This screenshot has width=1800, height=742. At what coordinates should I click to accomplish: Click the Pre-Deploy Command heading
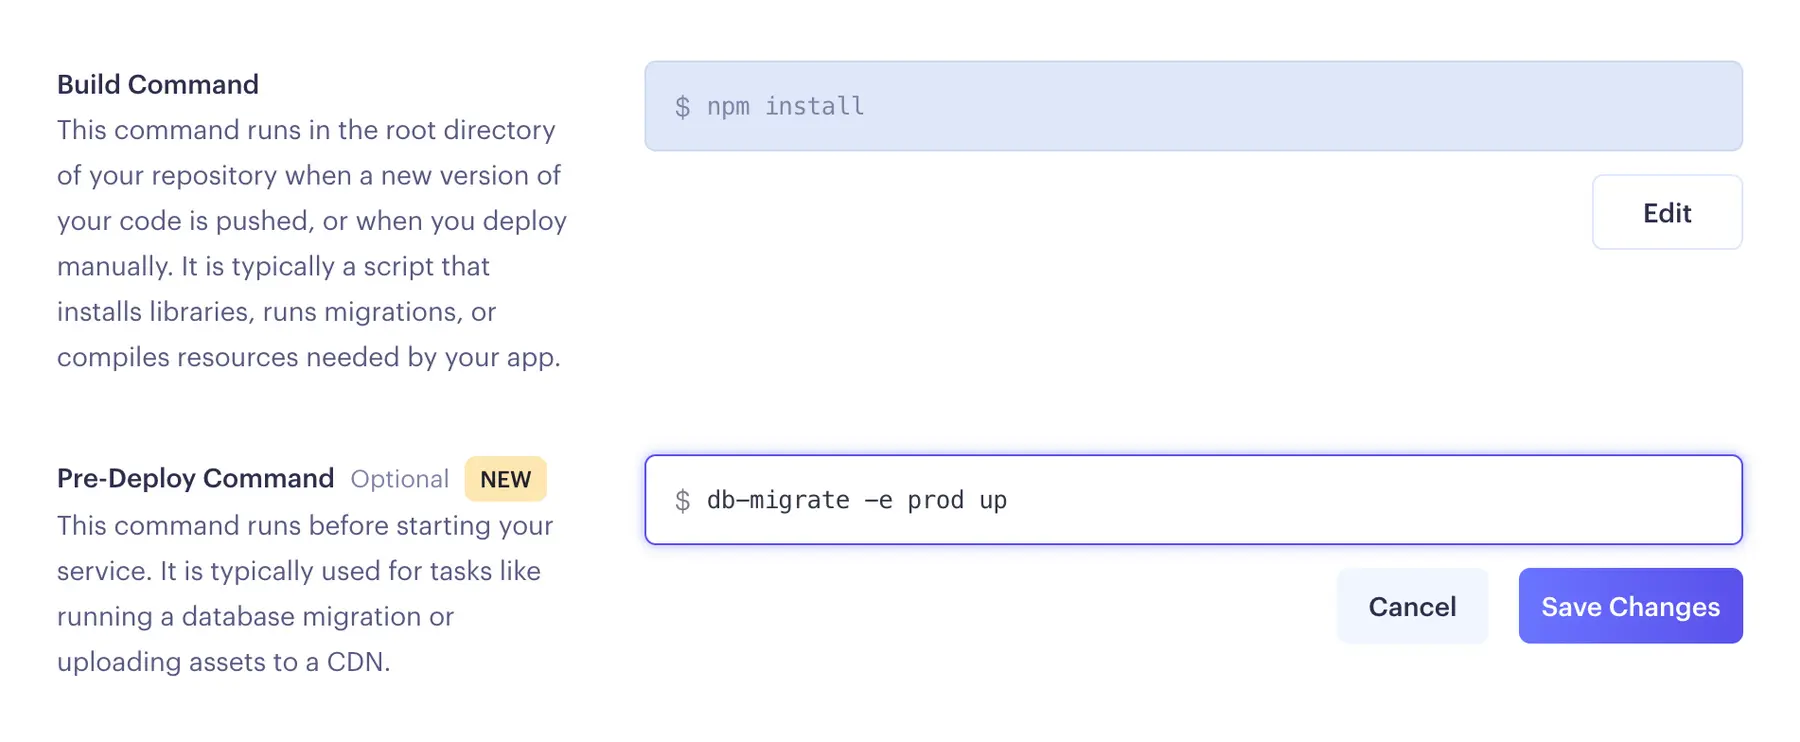point(195,478)
